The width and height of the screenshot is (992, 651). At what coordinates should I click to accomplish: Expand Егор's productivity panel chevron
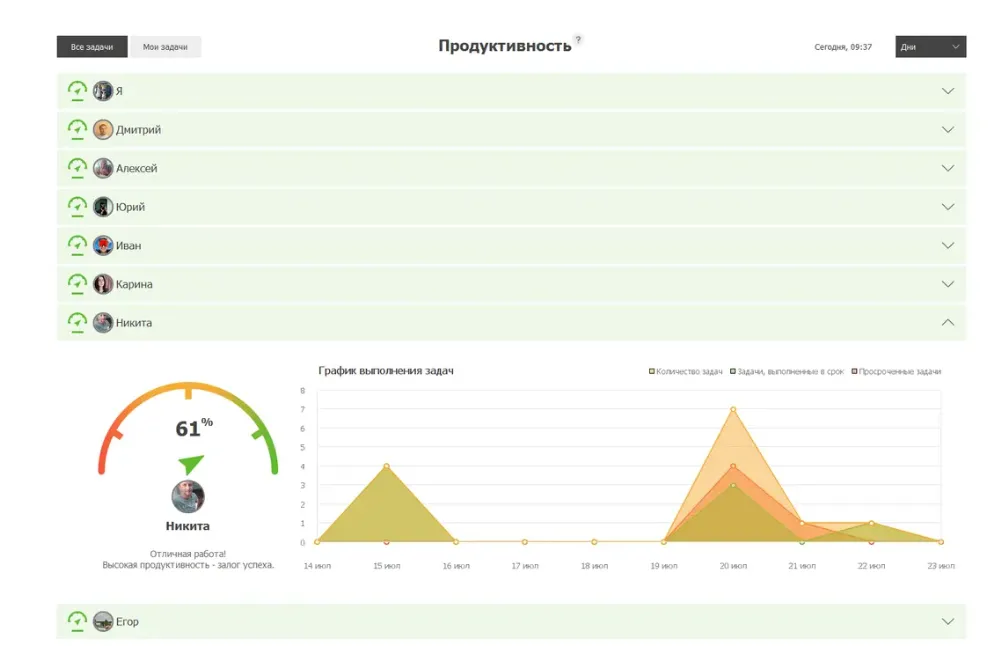click(x=948, y=622)
